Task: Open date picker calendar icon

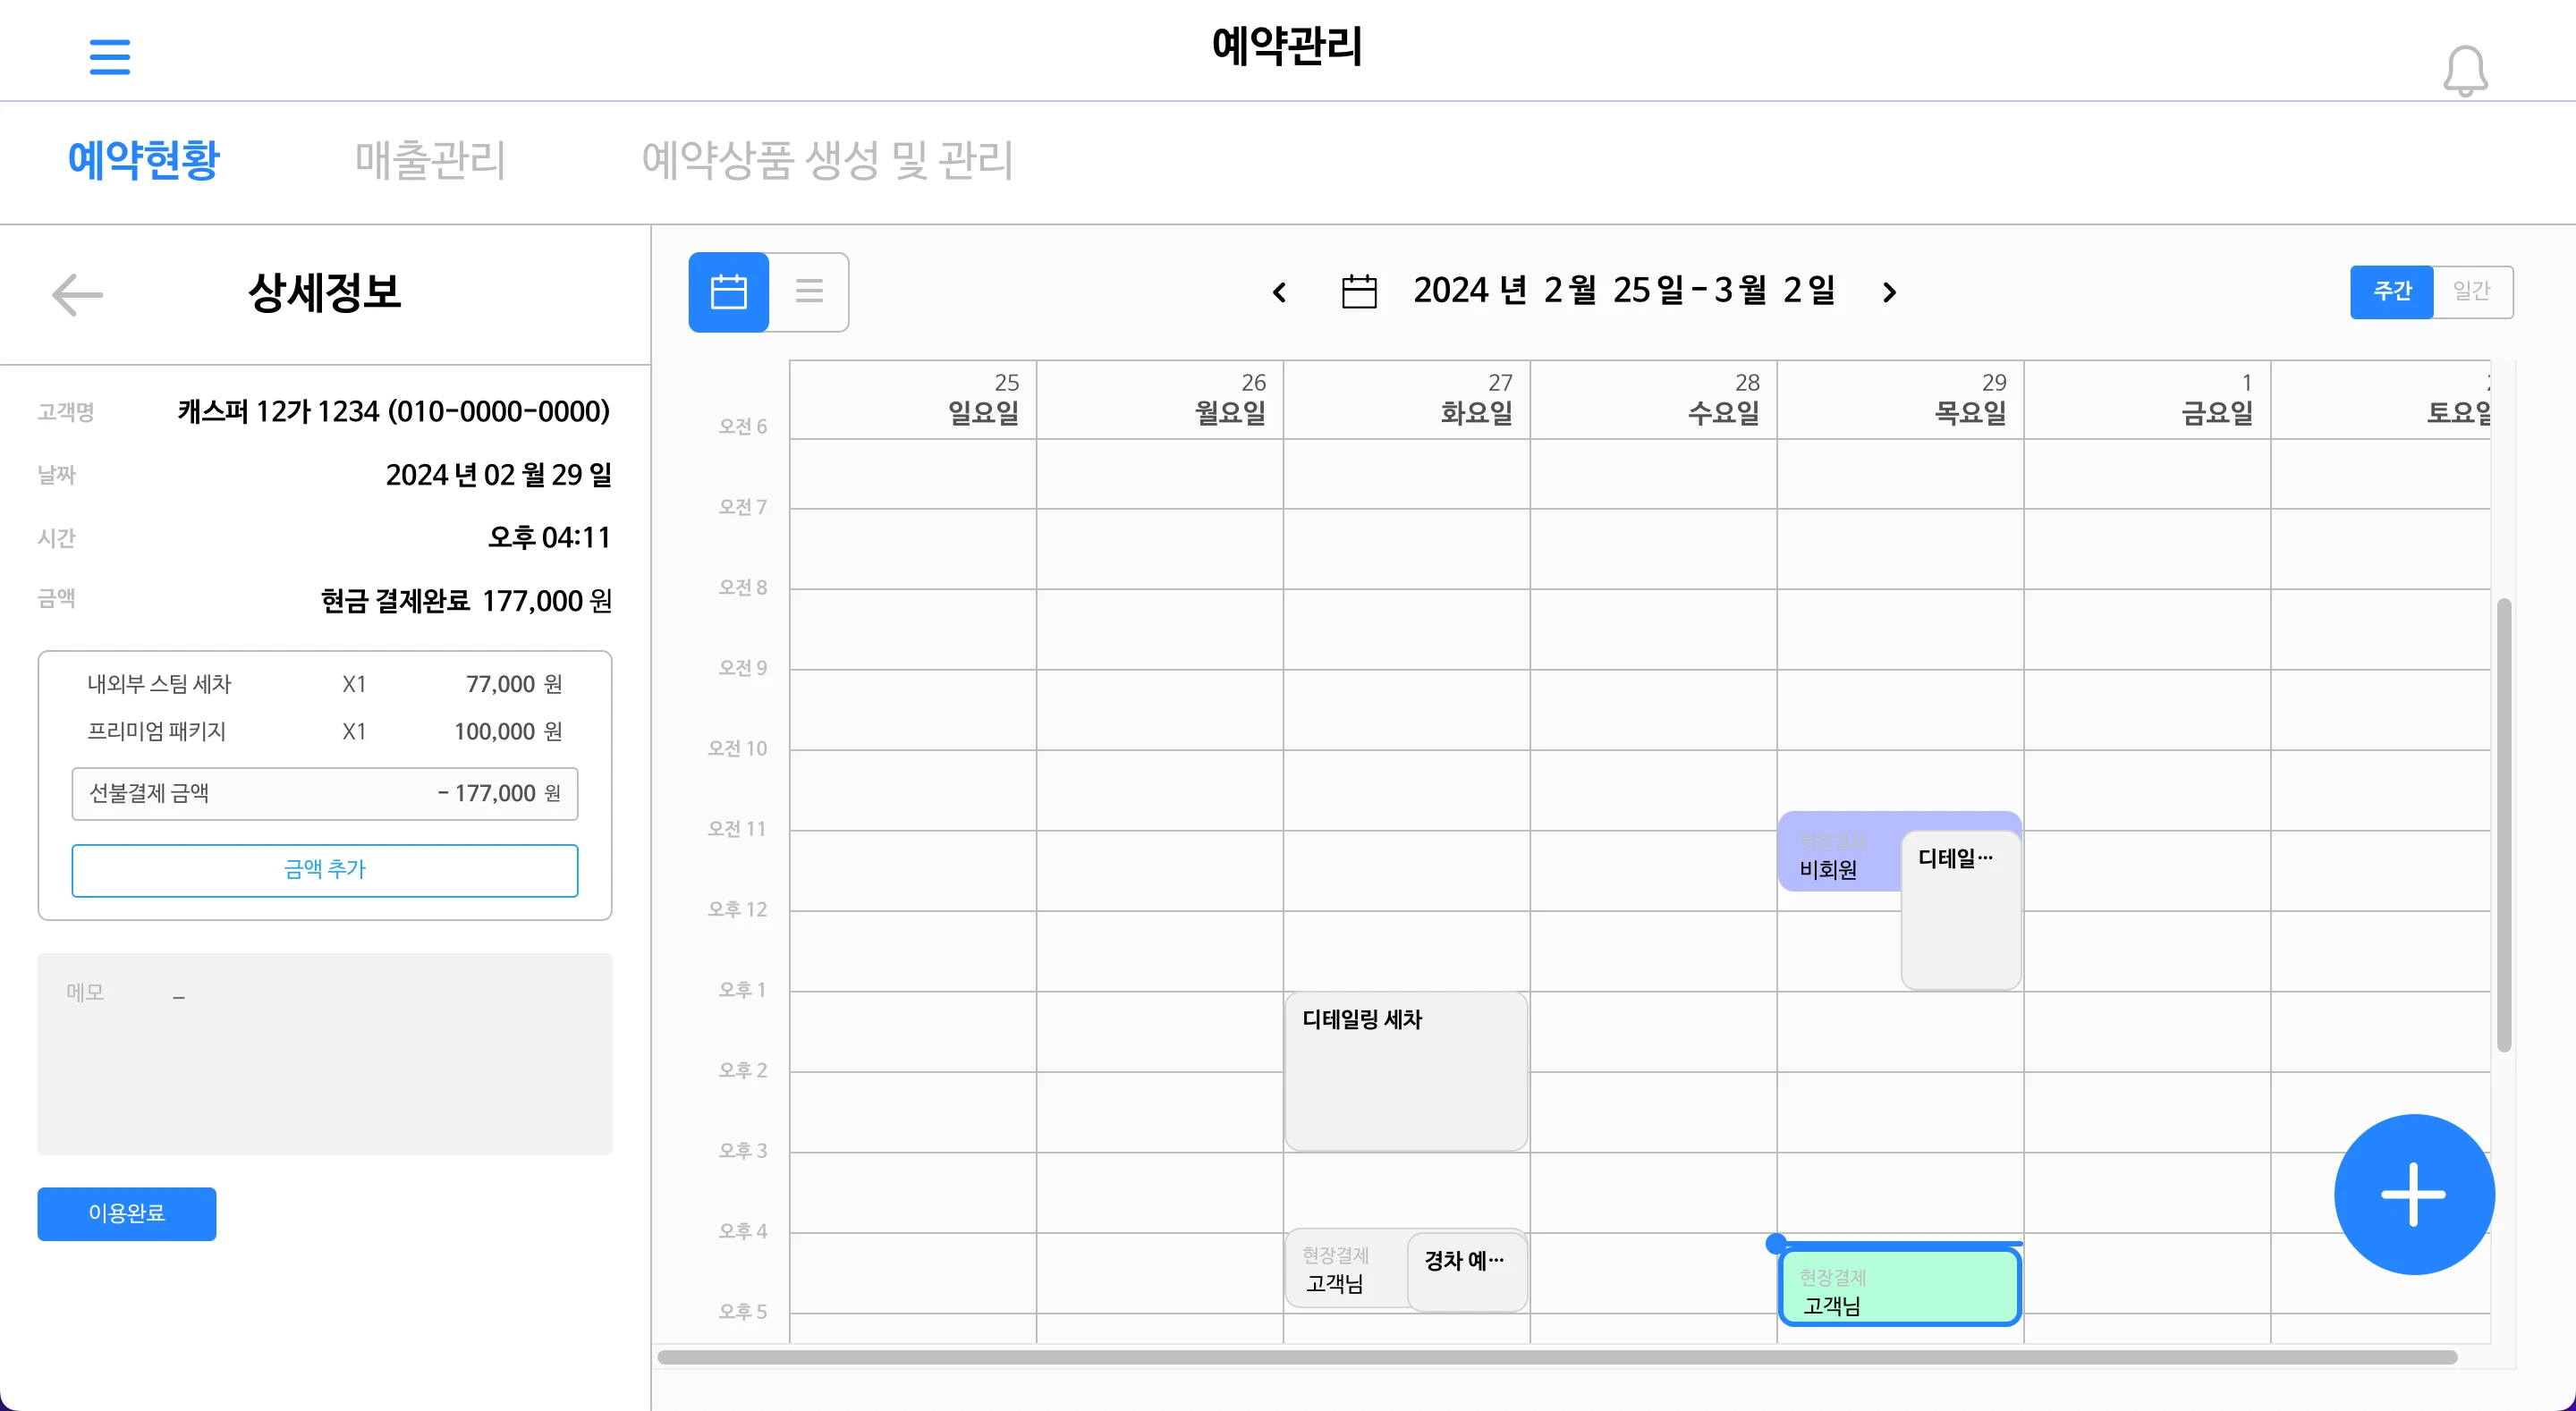Action: [1359, 291]
